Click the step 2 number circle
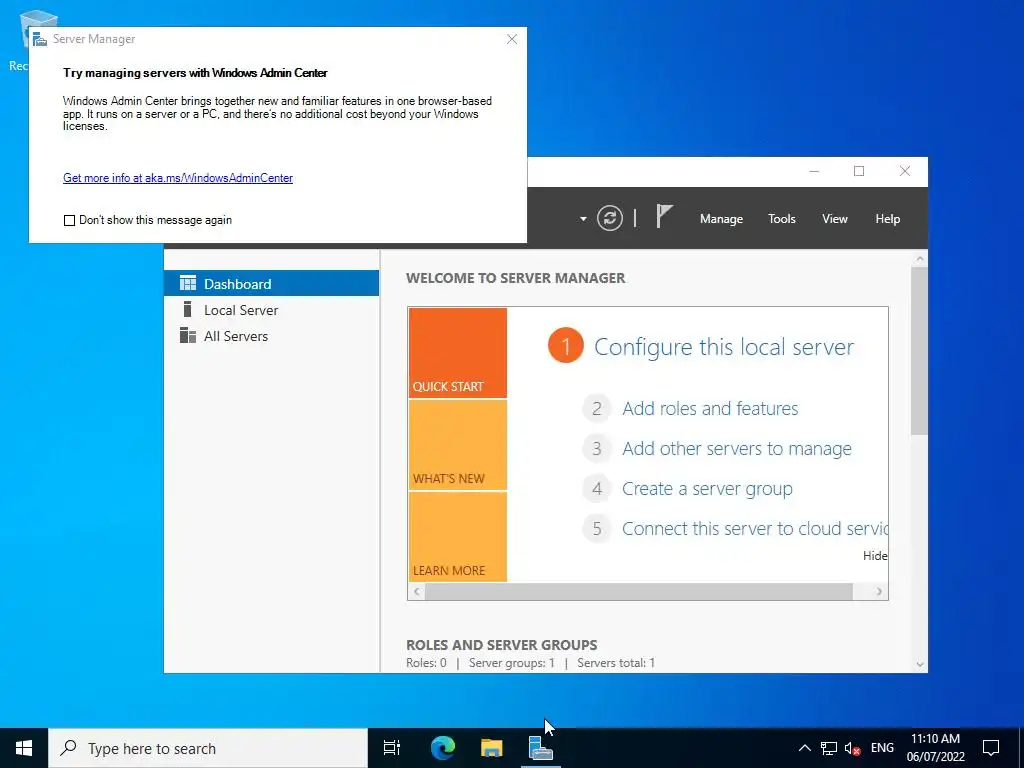This screenshot has height=768, width=1024. 596,409
